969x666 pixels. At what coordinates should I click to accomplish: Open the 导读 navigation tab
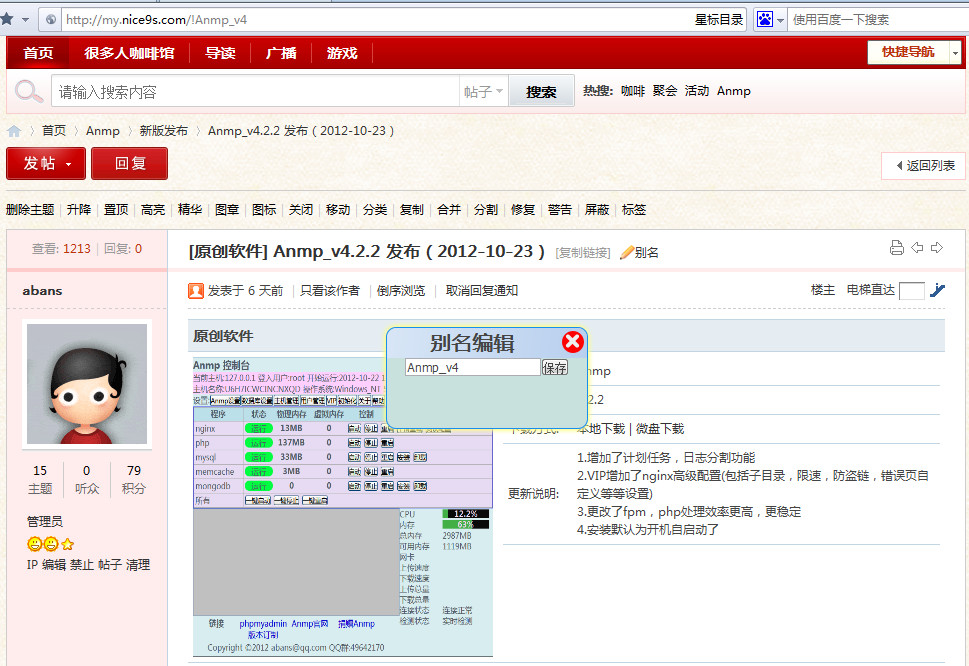pos(220,53)
